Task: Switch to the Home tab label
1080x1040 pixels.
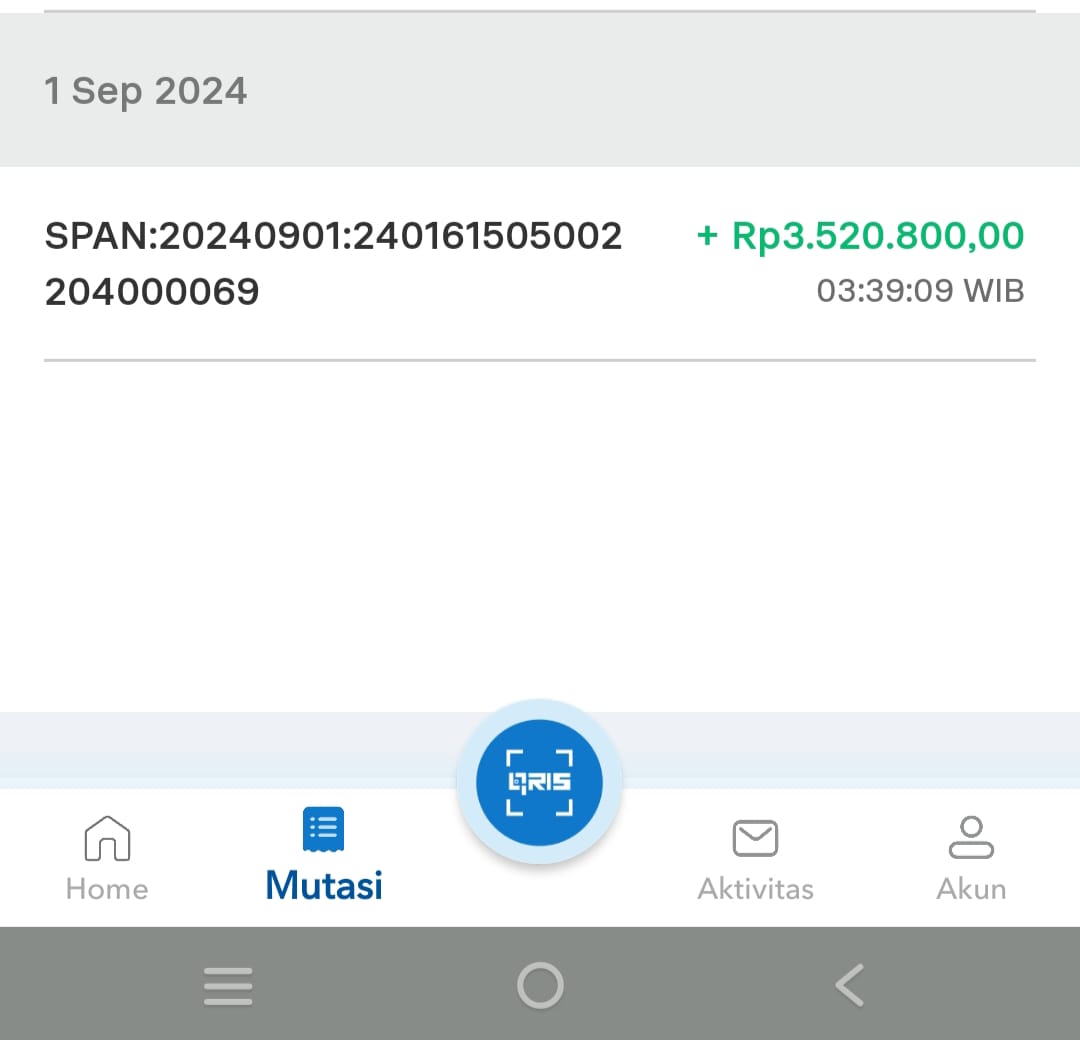Action: [x=107, y=889]
